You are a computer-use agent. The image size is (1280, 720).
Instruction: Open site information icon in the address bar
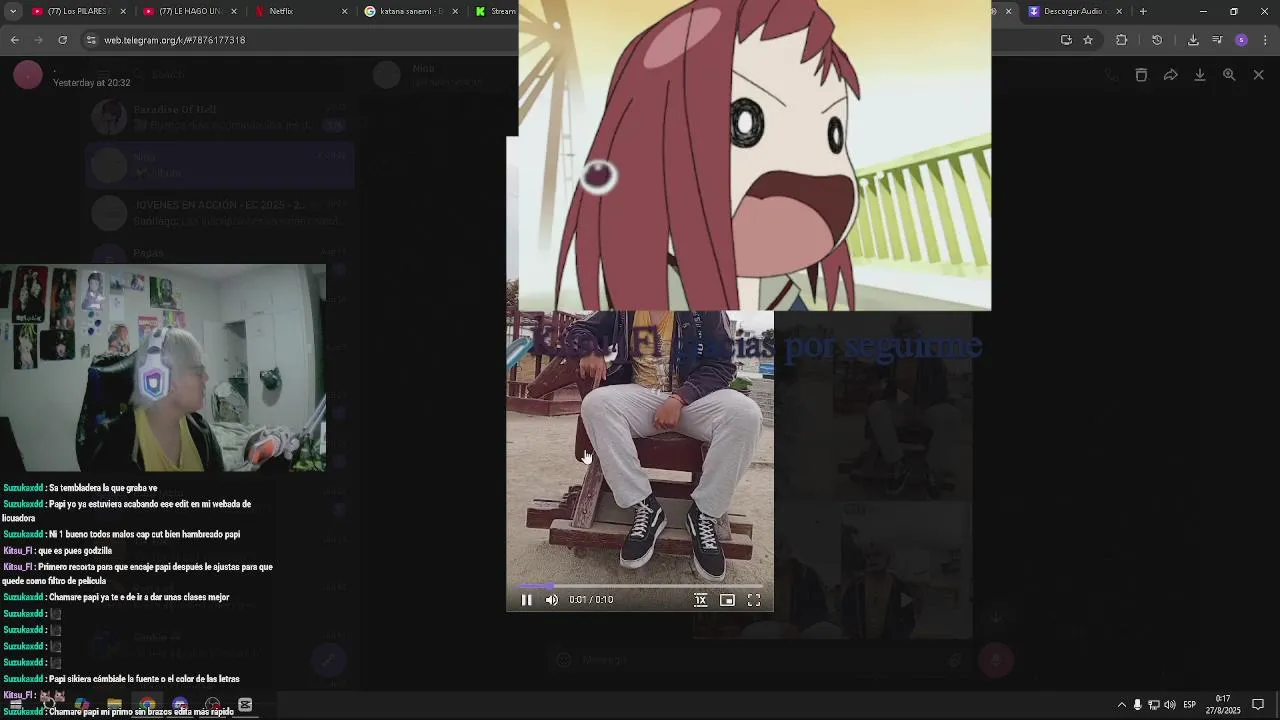click(91, 40)
